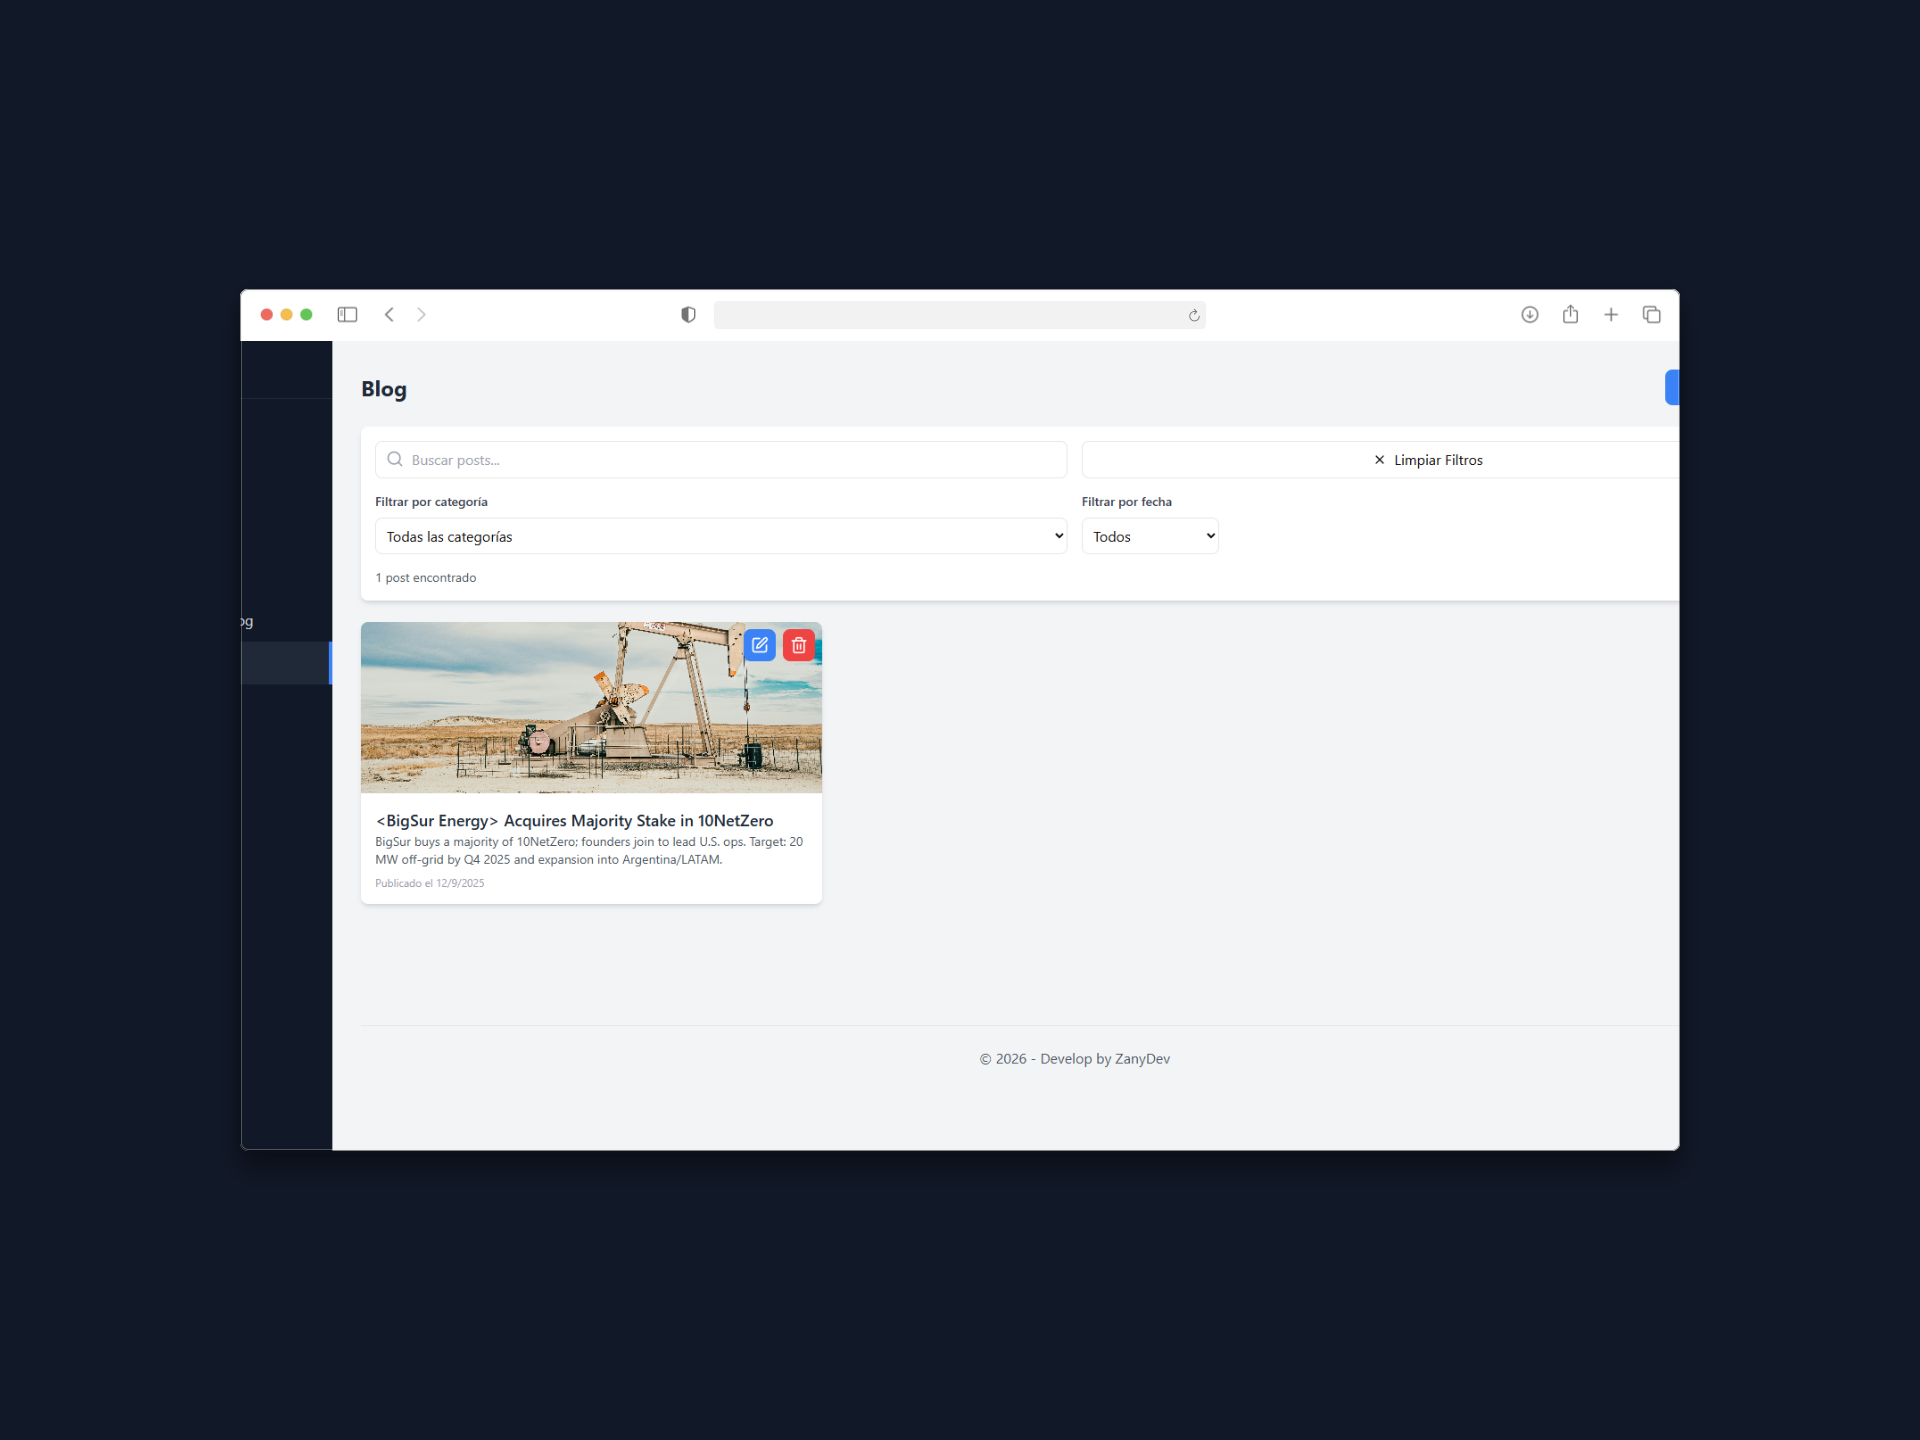Click the browser address bar
The height and width of the screenshot is (1440, 1920).
click(950, 315)
